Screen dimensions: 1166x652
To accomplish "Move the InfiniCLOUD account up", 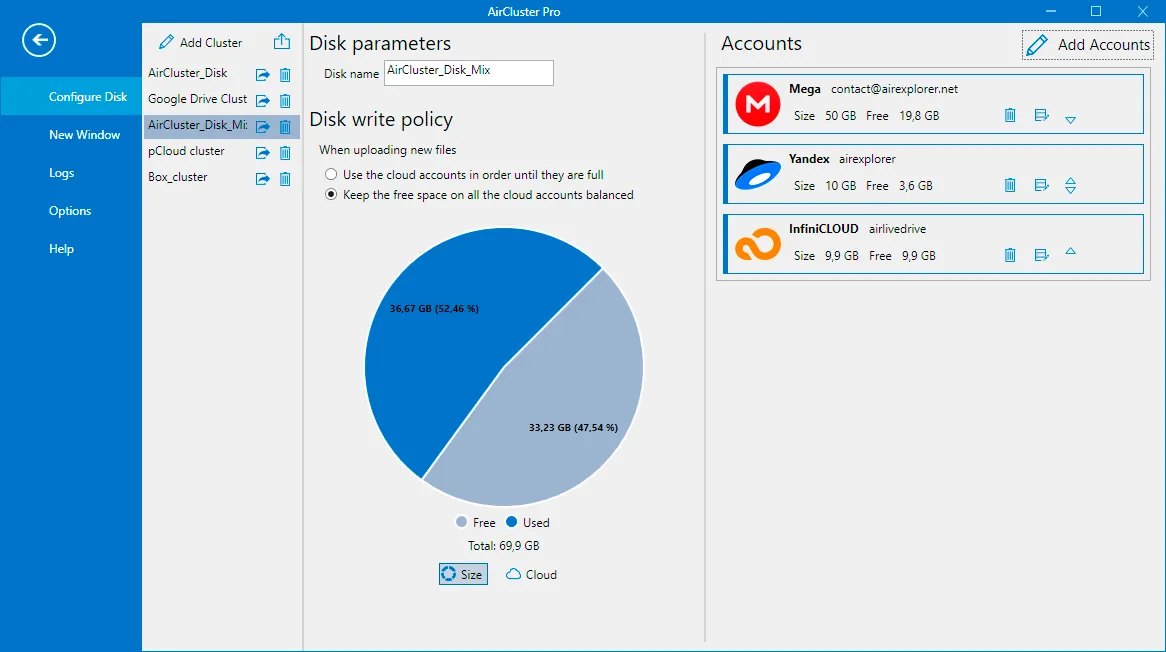I will [1070, 251].
